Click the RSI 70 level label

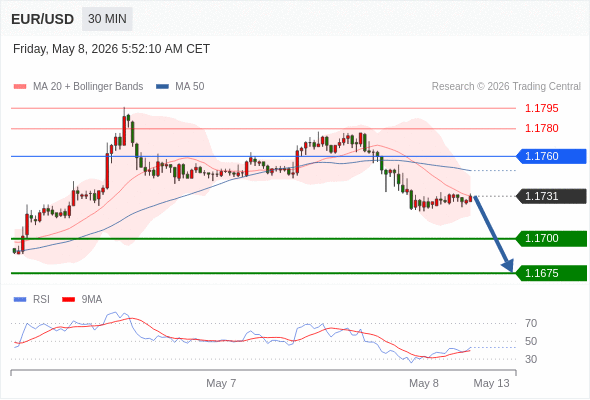coord(531,323)
